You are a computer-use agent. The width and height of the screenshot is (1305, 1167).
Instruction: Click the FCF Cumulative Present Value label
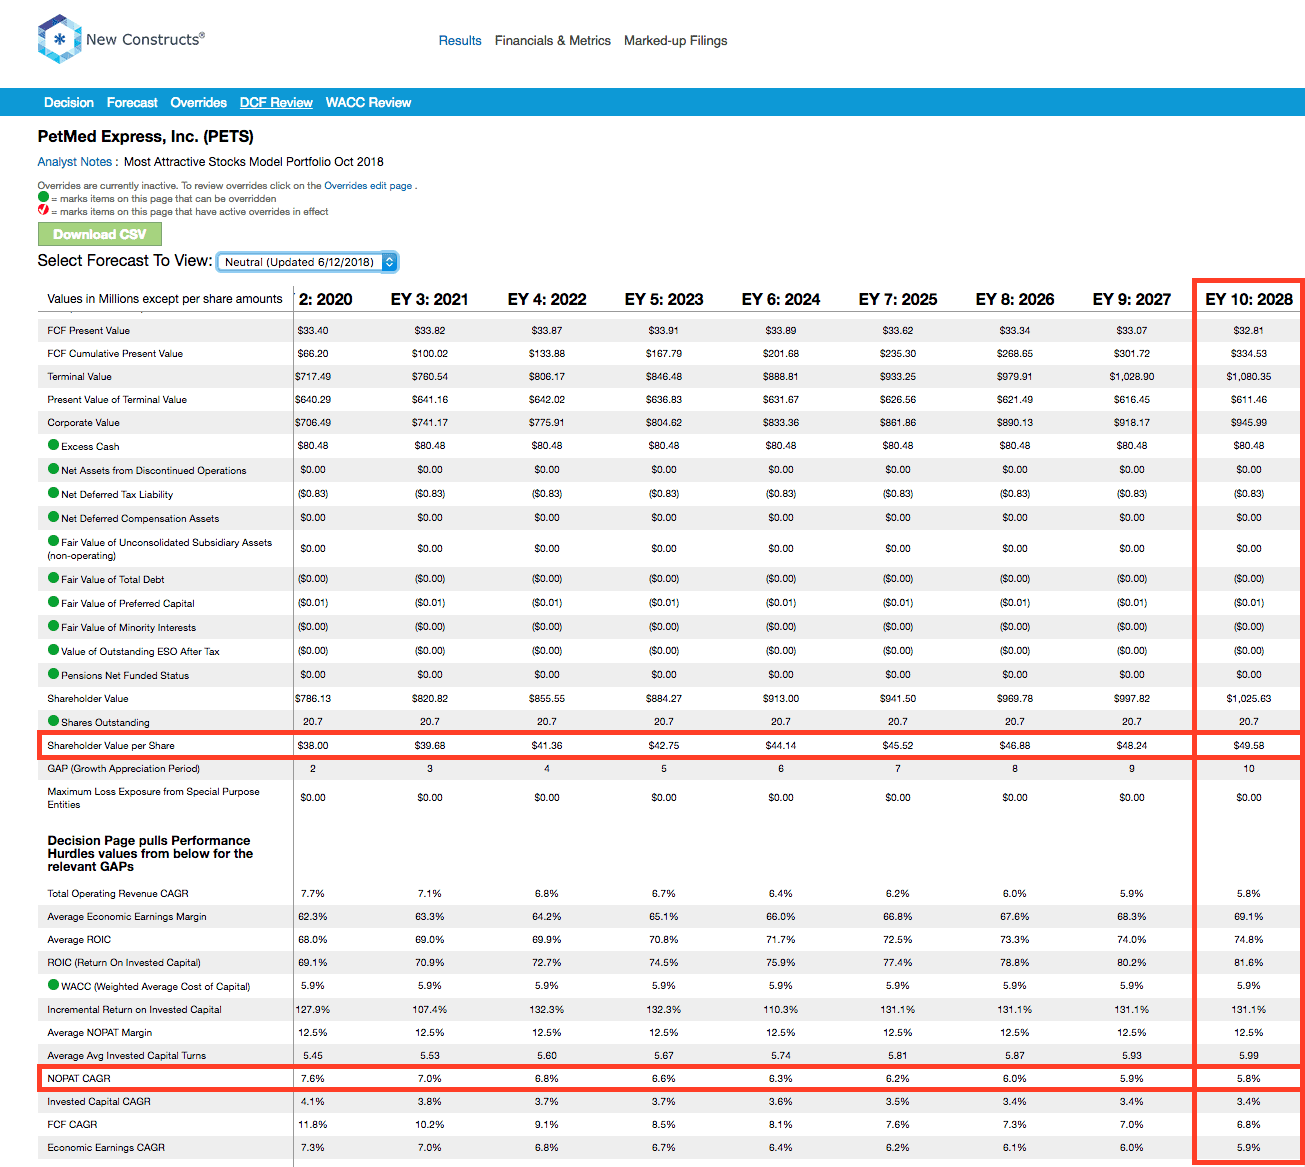[115, 353]
